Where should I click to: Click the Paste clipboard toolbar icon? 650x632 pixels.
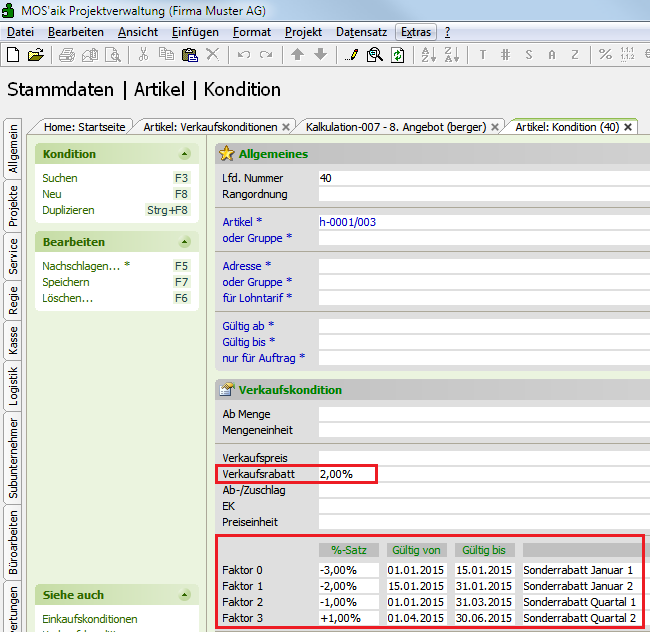click(x=189, y=54)
